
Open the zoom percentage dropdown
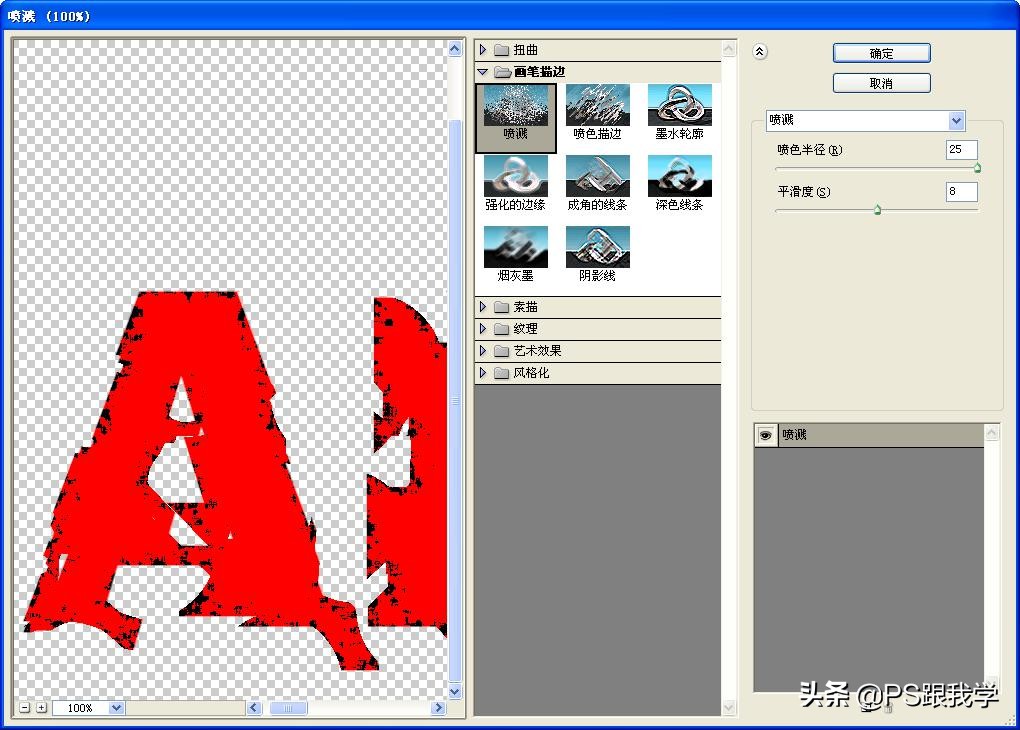click(113, 707)
